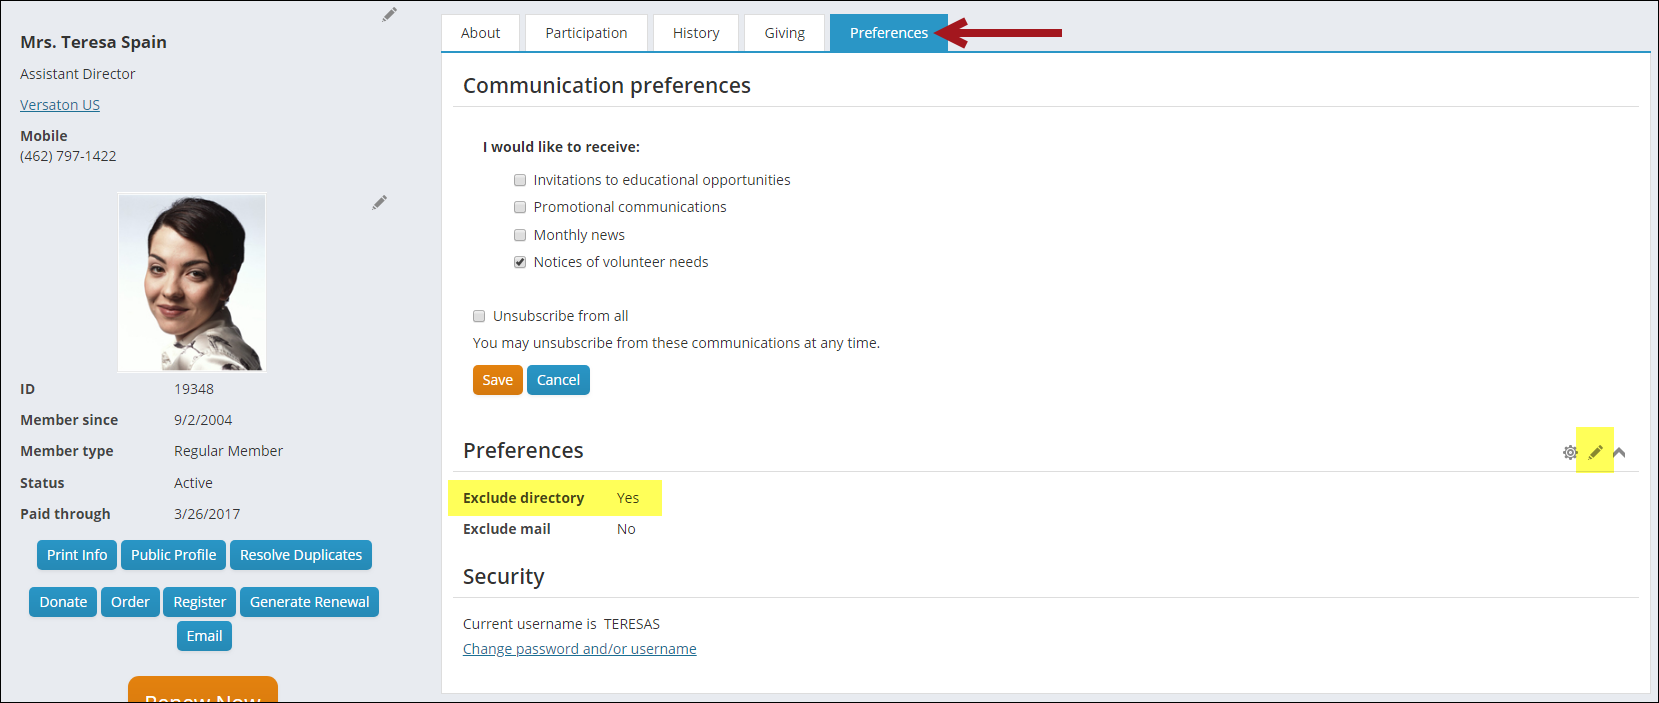
Task: Open Preferences panel gear settings icon
Action: tap(1570, 452)
